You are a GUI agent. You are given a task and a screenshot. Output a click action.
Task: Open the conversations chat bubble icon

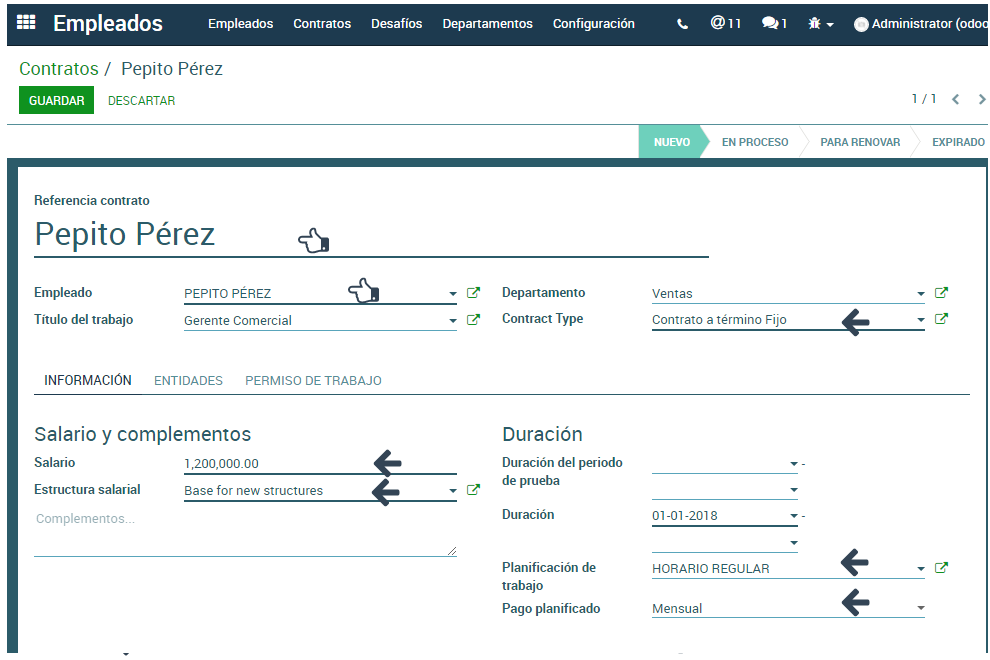point(774,23)
